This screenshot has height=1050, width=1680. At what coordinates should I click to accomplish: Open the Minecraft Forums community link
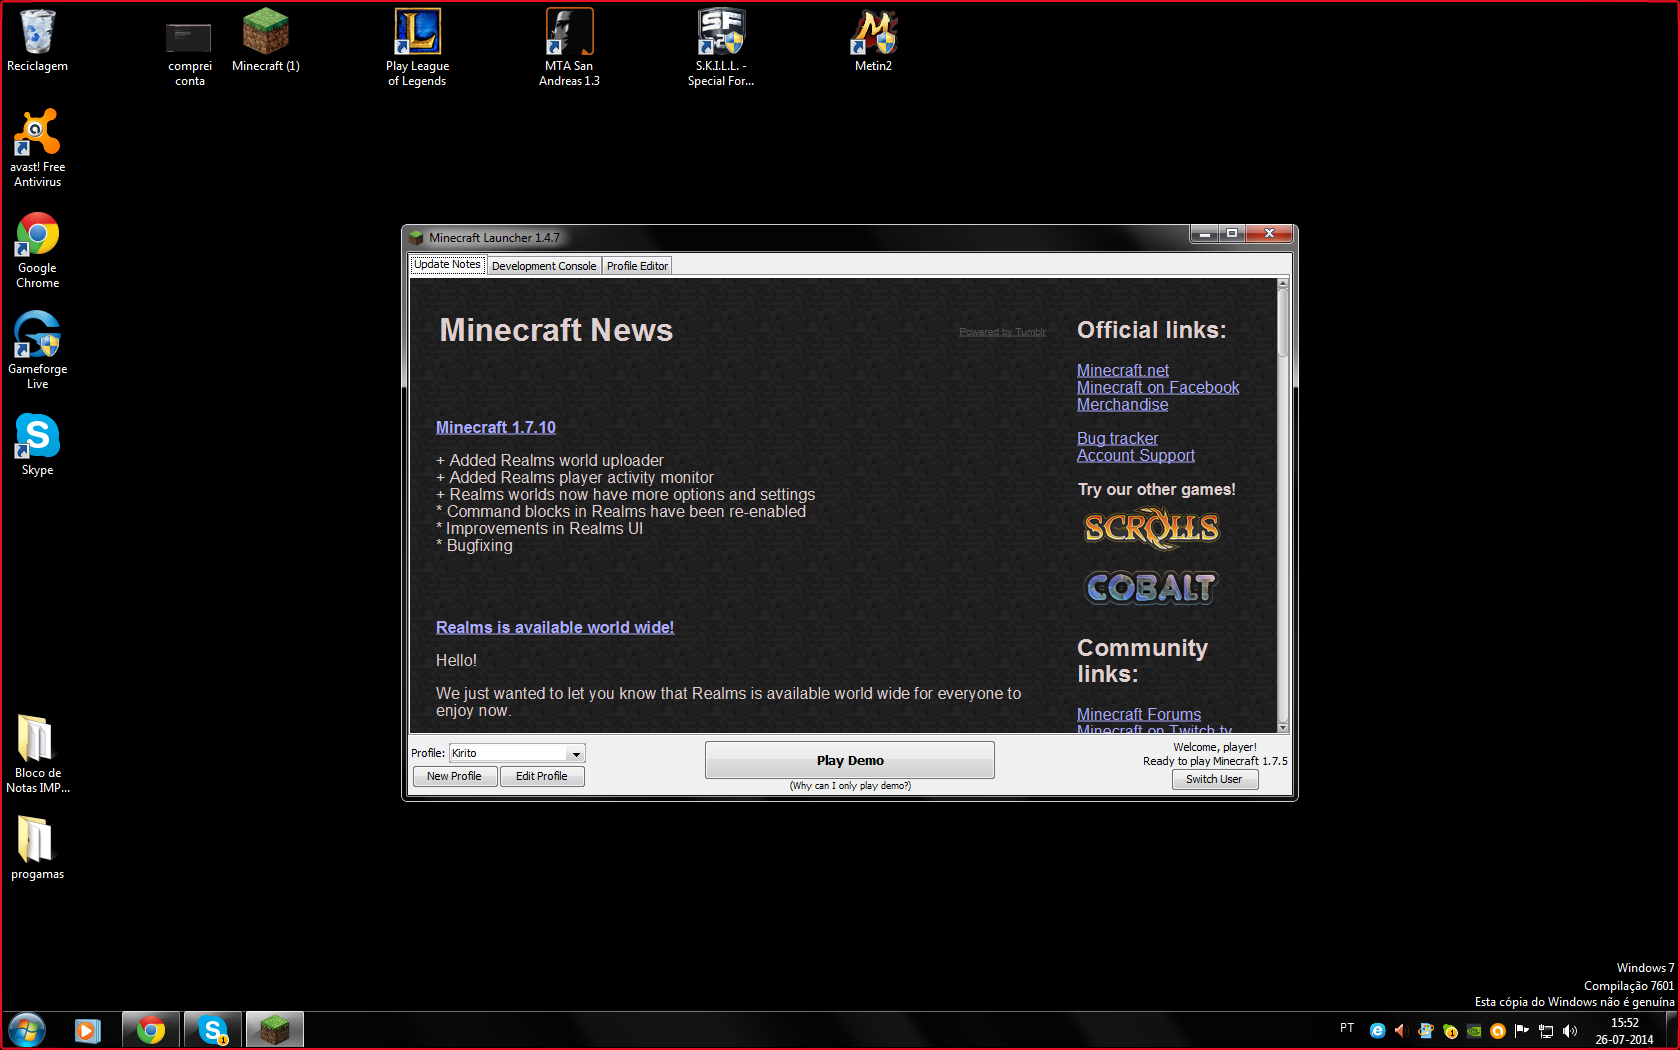click(1139, 714)
